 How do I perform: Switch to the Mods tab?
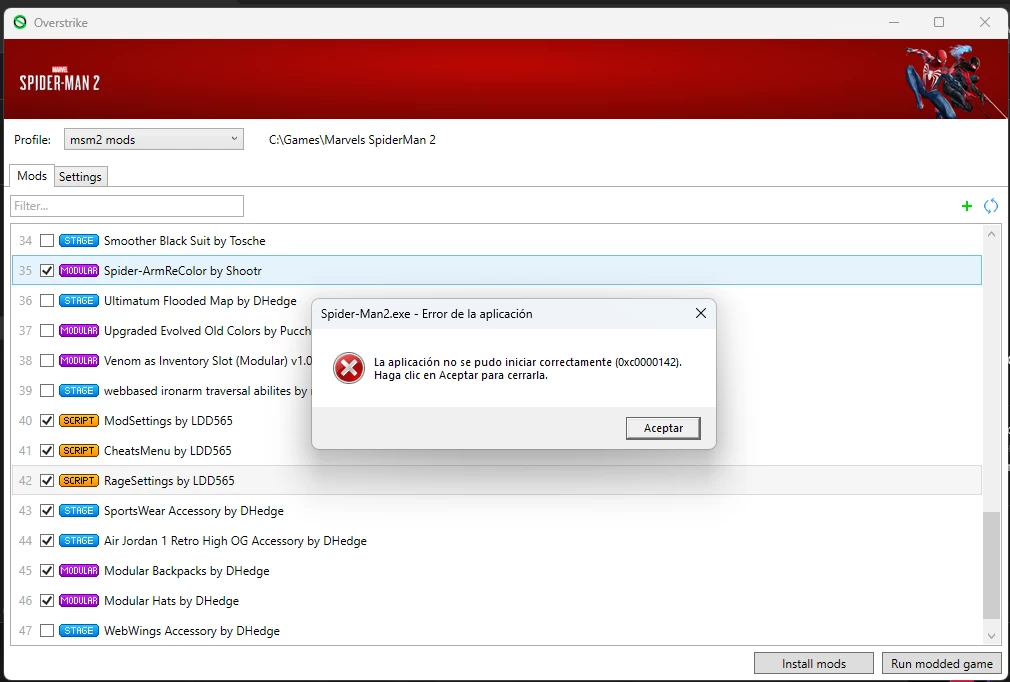[x=32, y=176]
